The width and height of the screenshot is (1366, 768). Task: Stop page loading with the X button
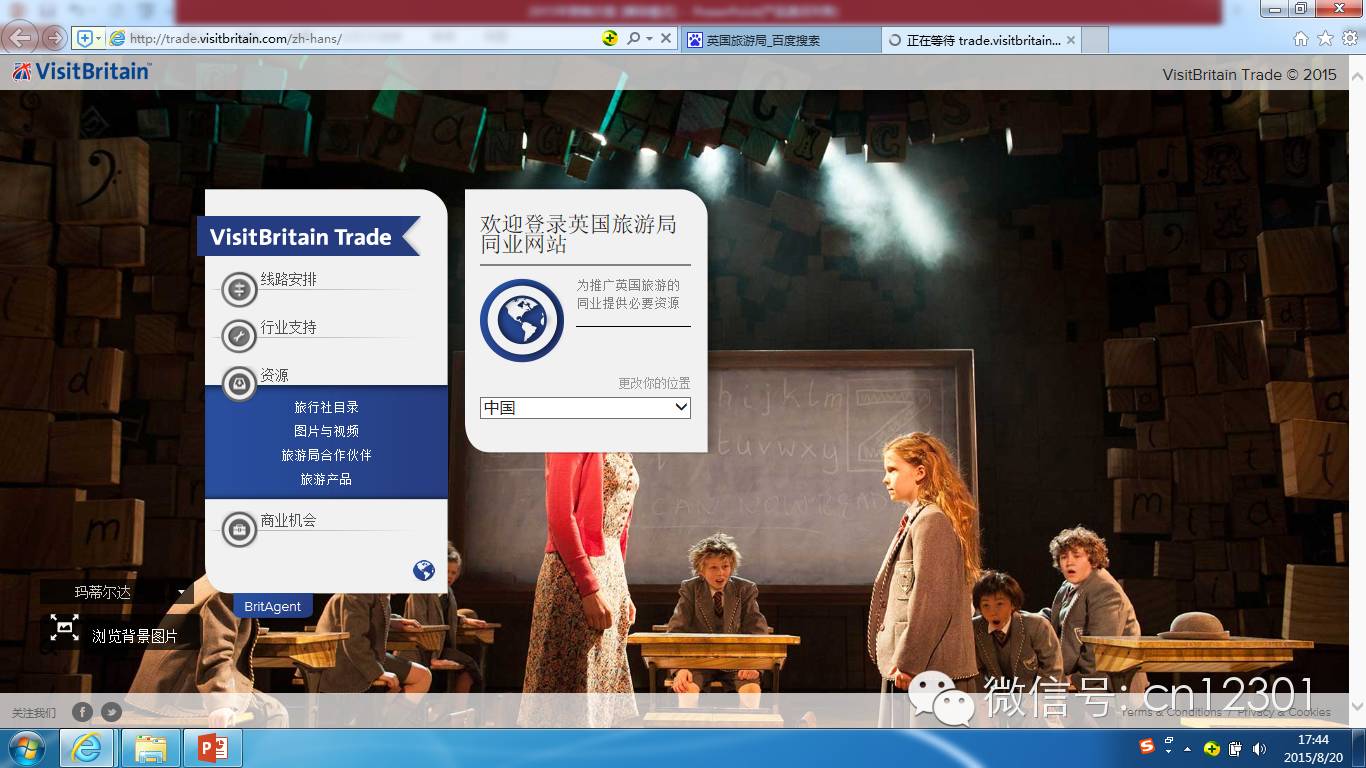click(x=666, y=38)
